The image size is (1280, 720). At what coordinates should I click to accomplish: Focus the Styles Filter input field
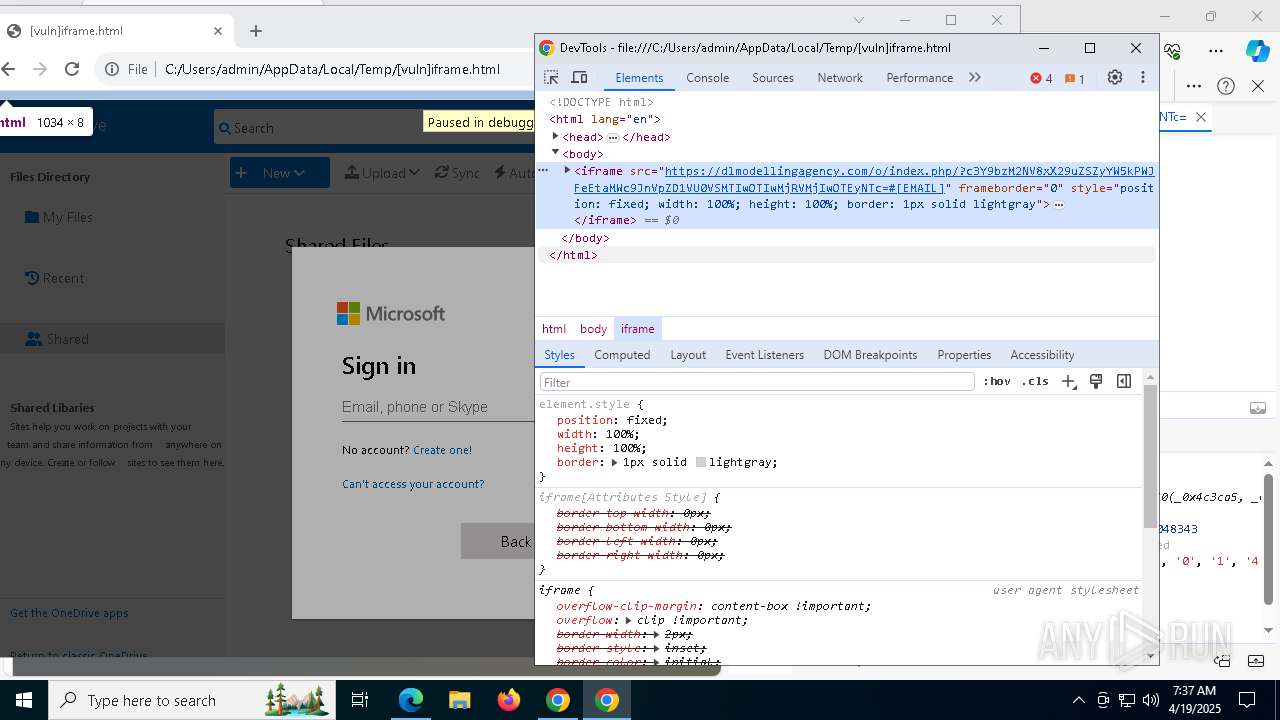[757, 382]
